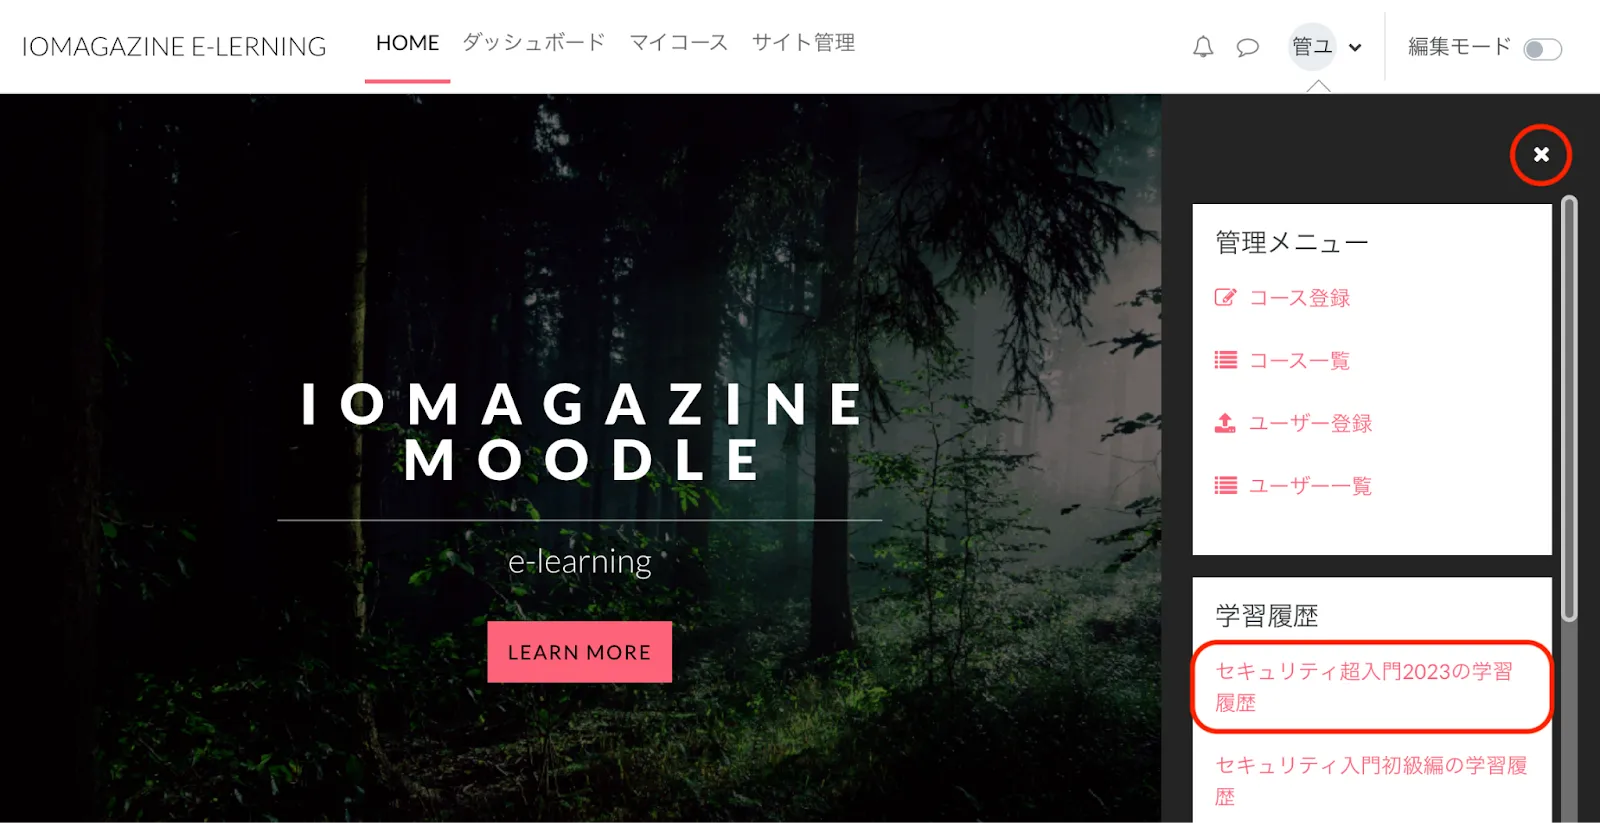Expand the user menu chevron

tap(1355, 47)
